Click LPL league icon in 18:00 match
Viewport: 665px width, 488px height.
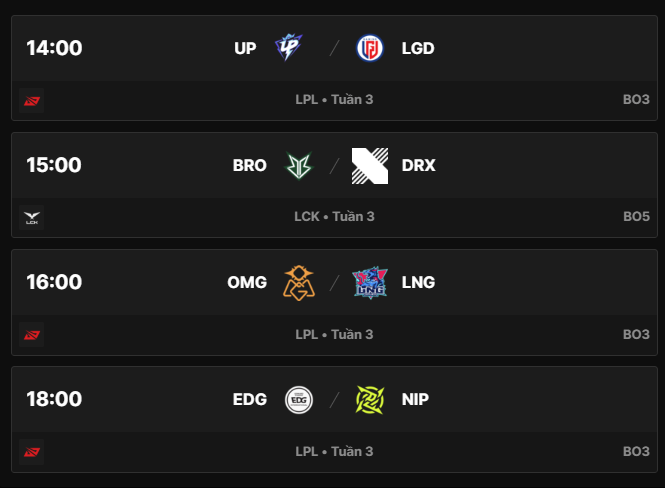pyautogui.click(x=31, y=451)
